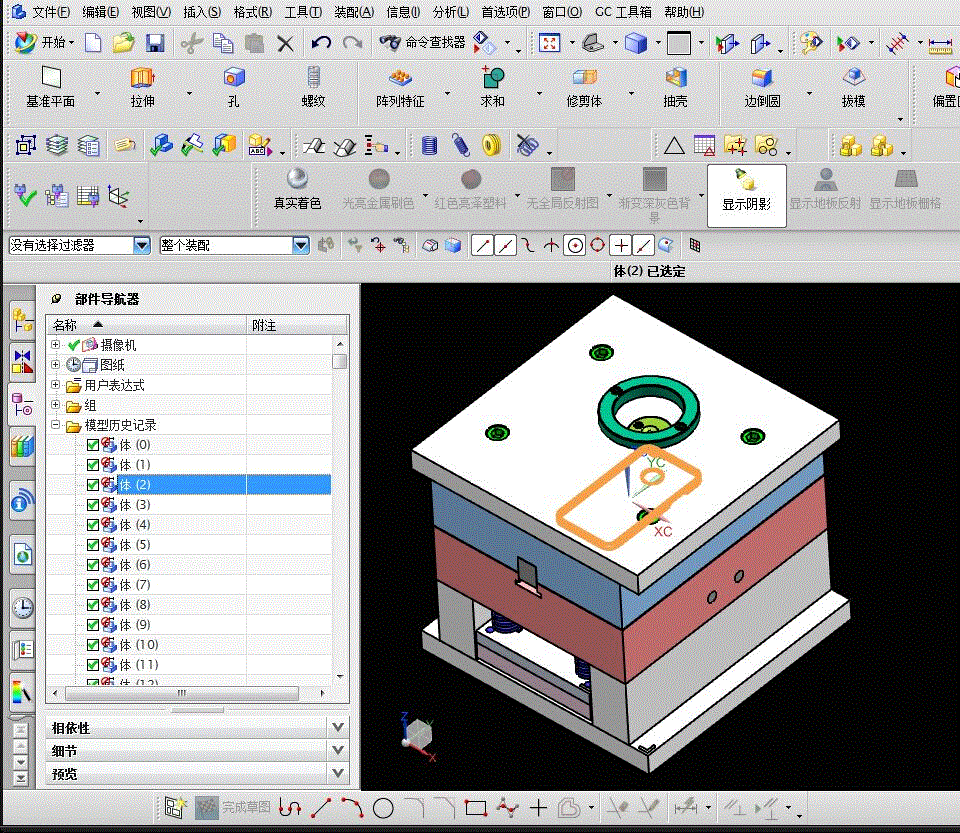Click the 附注 column header
The image size is (960, 833).
(x=297, y=325)
